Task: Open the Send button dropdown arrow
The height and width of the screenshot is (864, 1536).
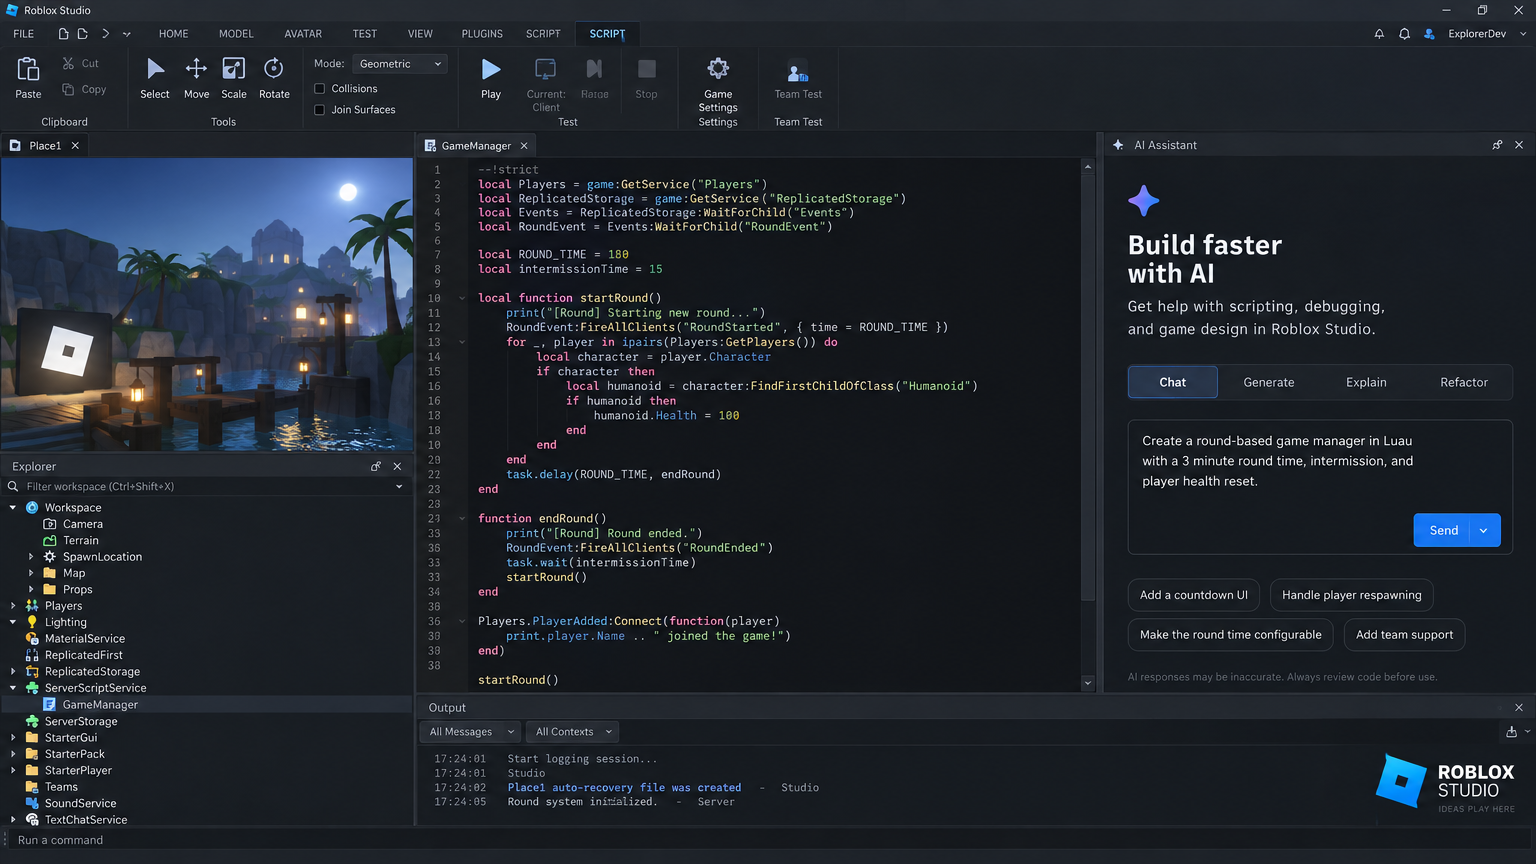Action: click(x=1484, y=530)
